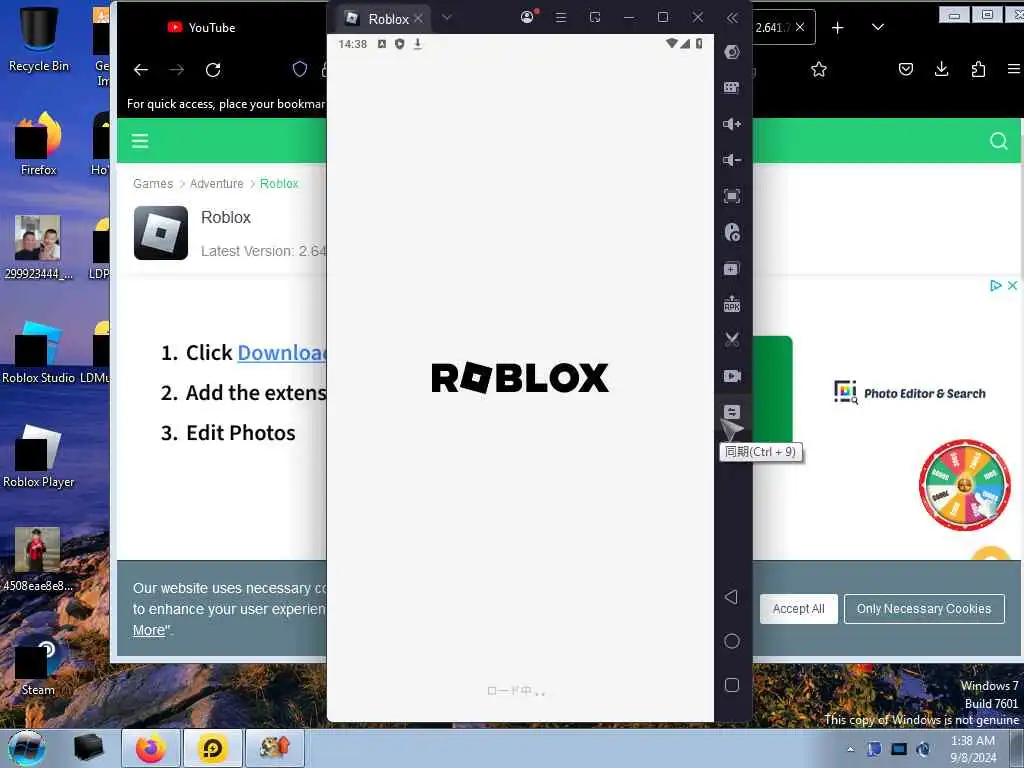Click Accept All cookies button
The image size is (1024, 768).
coord(799,609)
